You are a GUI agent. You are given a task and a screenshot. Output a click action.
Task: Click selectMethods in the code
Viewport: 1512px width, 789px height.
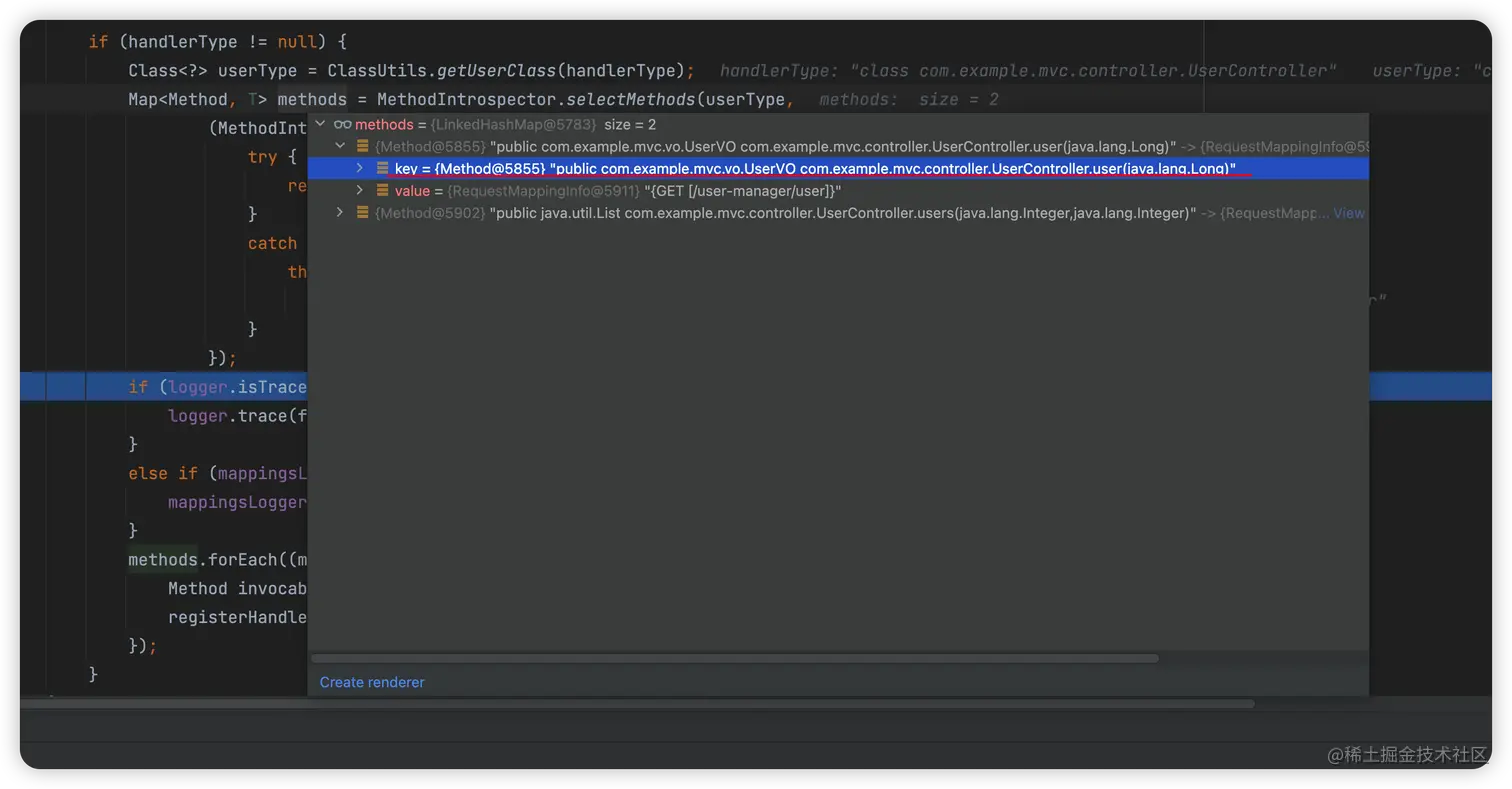click(631, 99)
